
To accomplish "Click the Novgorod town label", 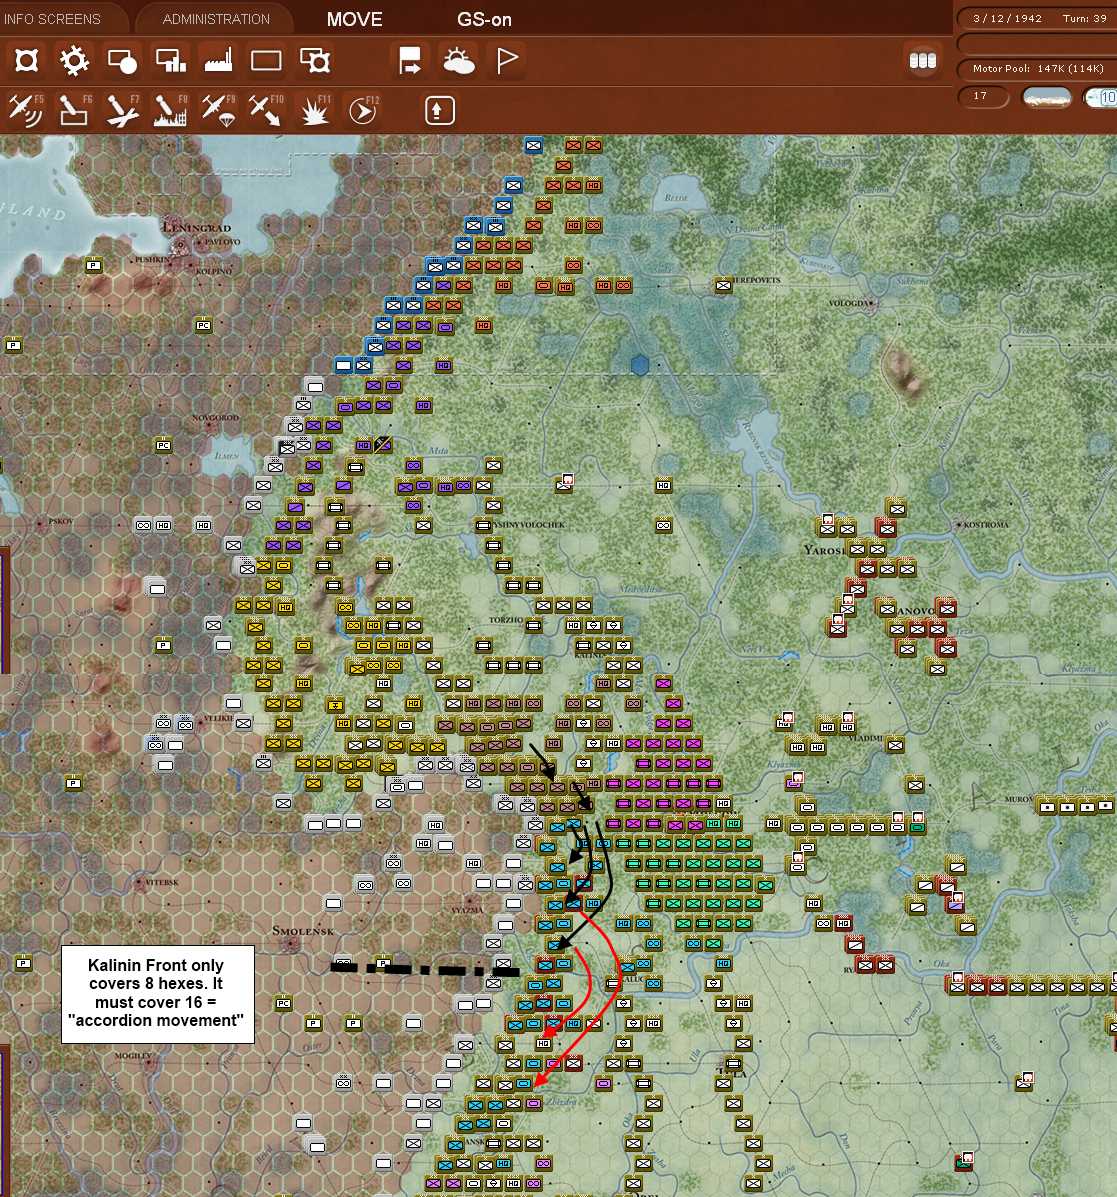I will (216, 418).
